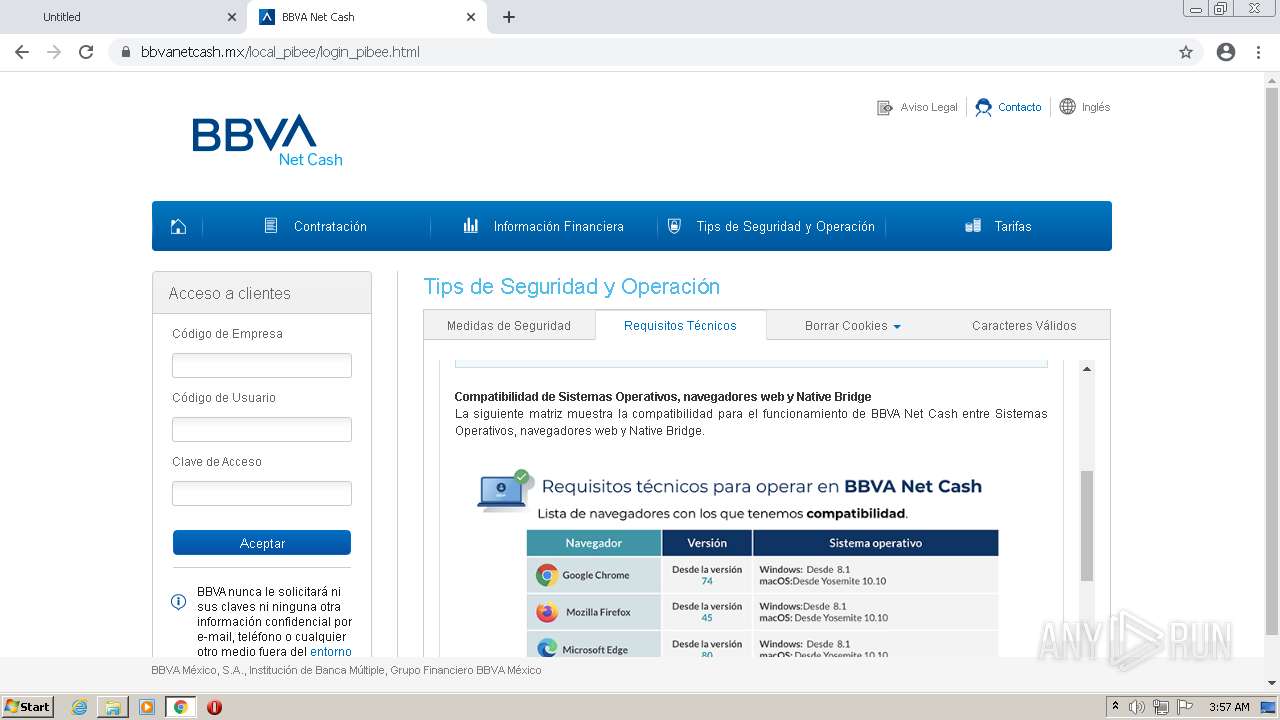This screenshot has height=720, width=1280.
Task: Close the Untitled browser tab
Action: coord(232,17)
